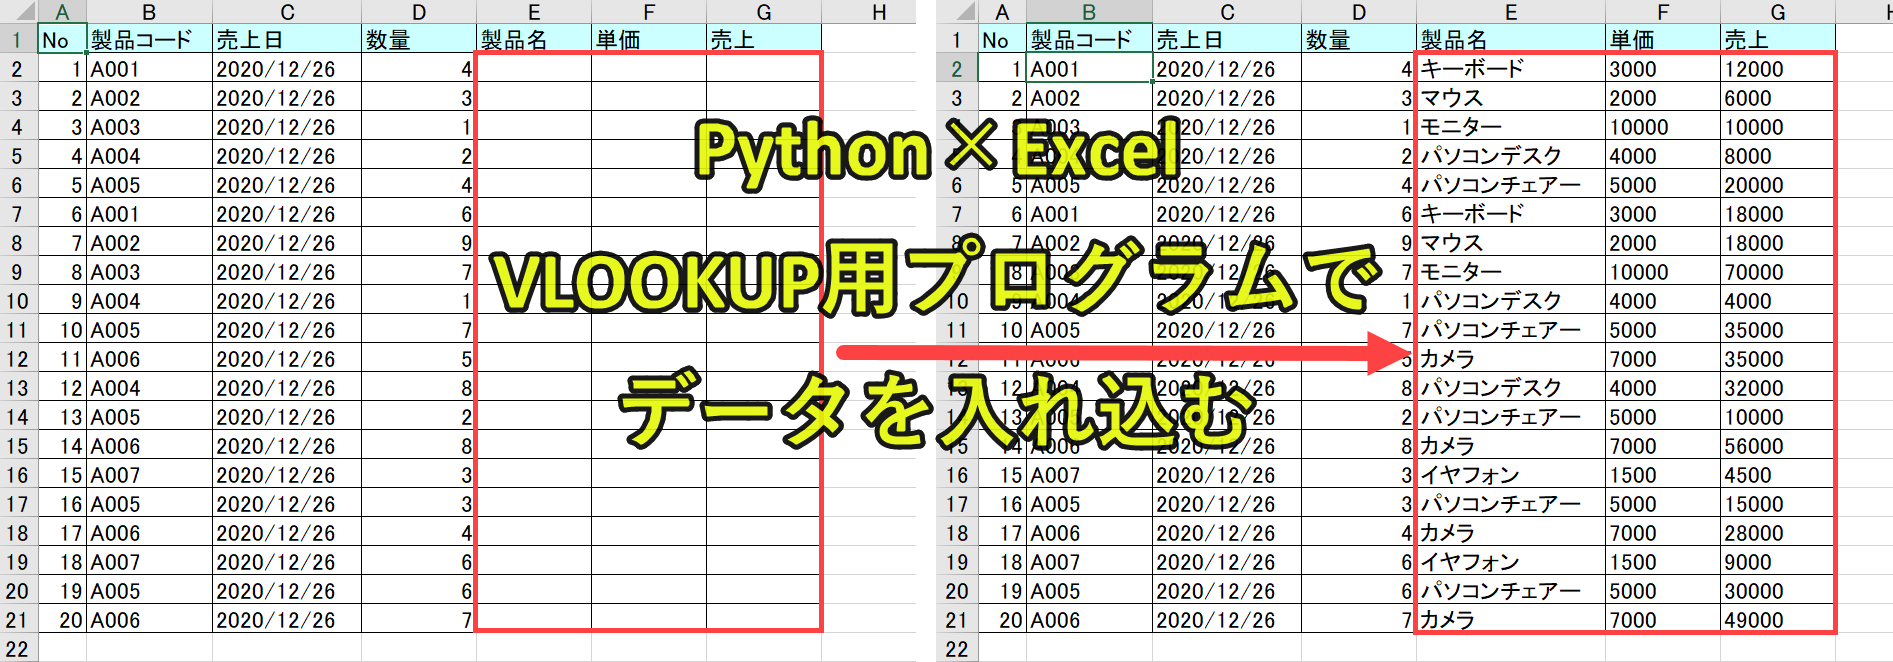This screenshot has width=1893, height=662.
Task: Click 売上日 header cell in left sheet
Action: coord(287,40)
